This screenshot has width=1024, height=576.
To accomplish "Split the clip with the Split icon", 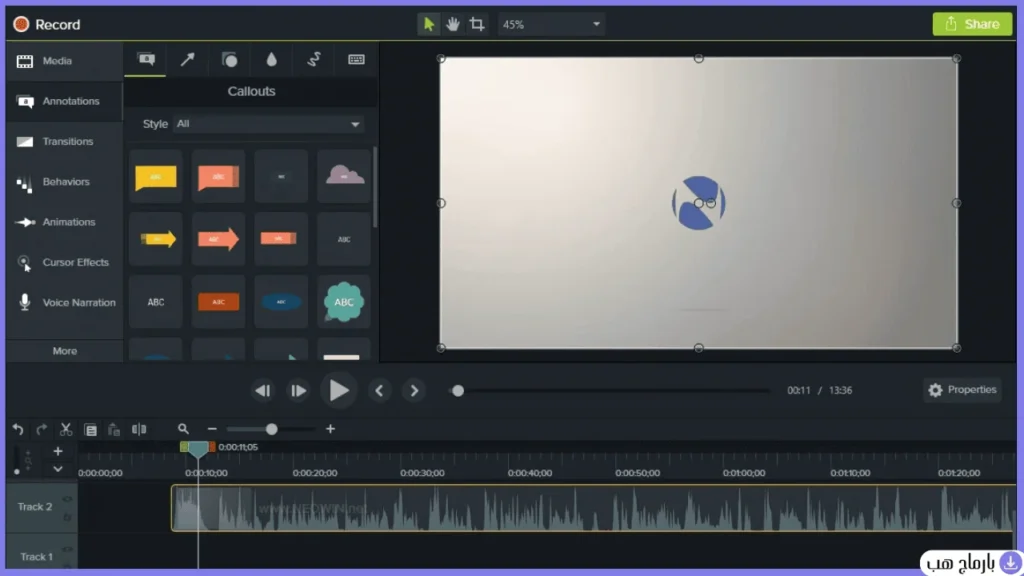I will (x=139, y=429).
